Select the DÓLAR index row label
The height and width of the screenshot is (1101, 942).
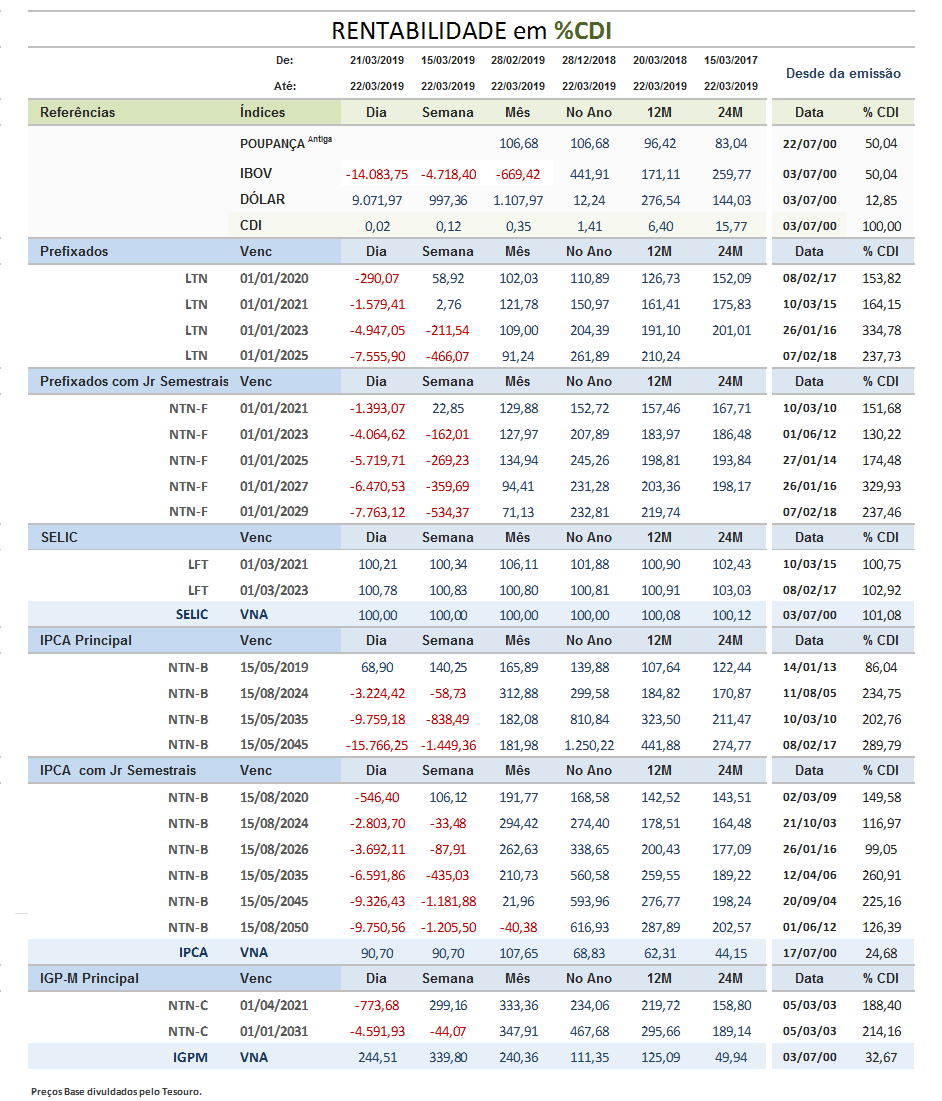pyautogui.click(x=263, y=199)
